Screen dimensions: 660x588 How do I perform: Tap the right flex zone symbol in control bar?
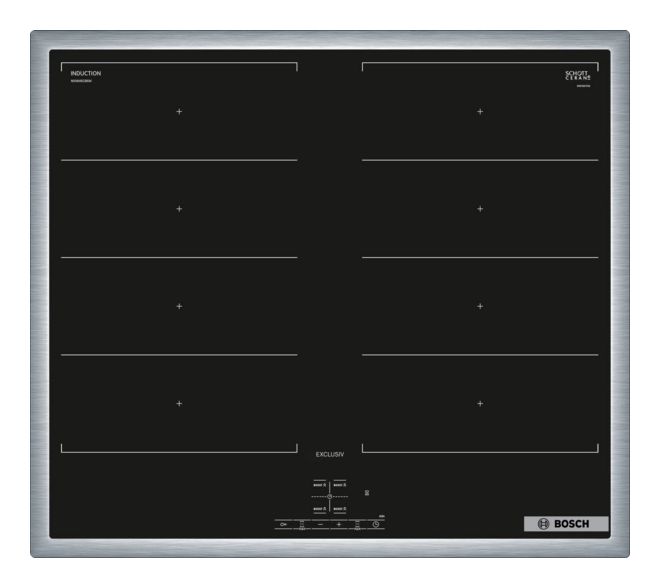[357, 525]
